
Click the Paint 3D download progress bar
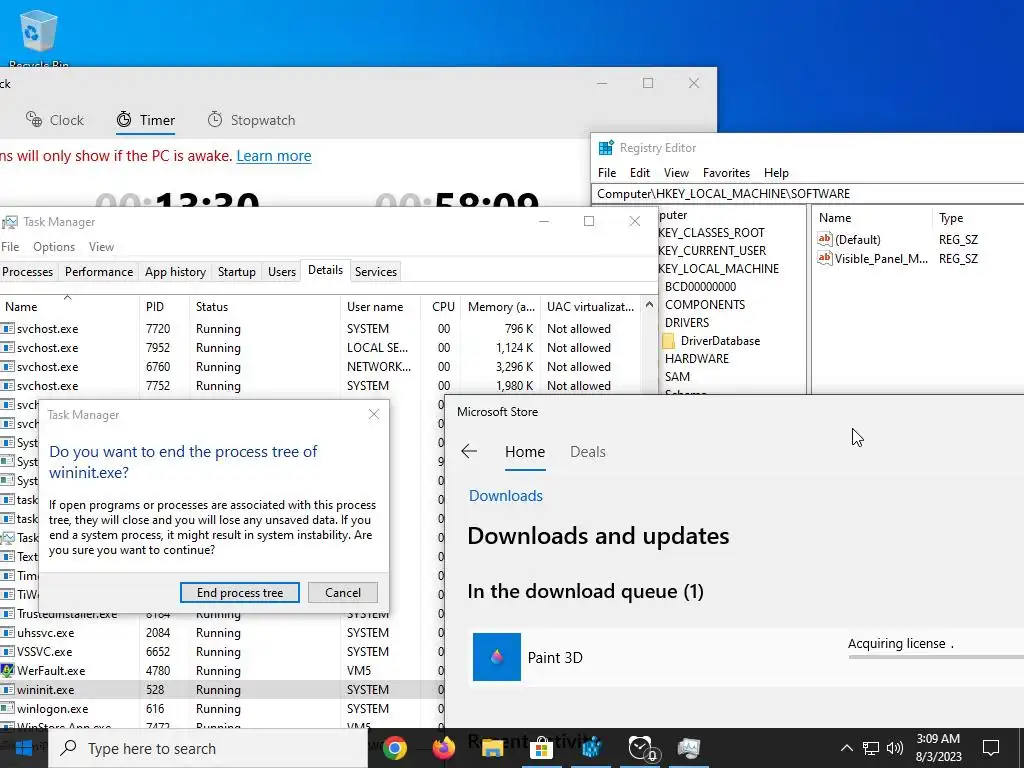[936, 656]
